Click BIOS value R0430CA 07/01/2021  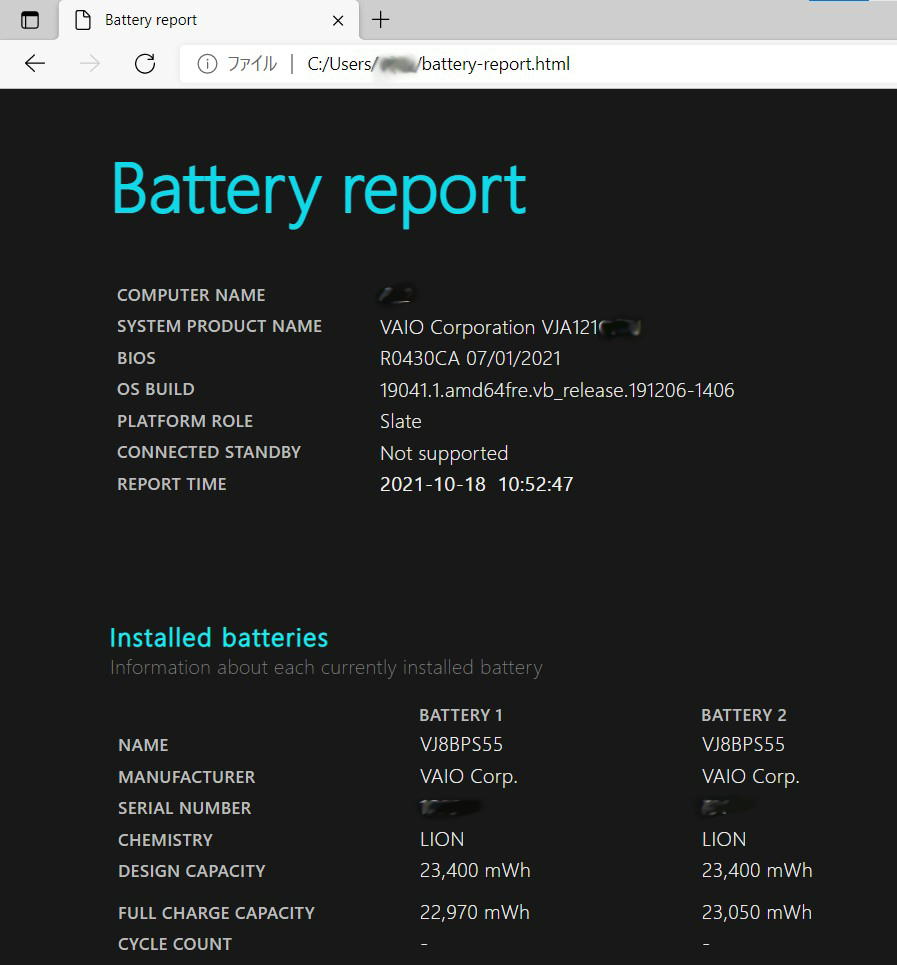pos(471,359)
